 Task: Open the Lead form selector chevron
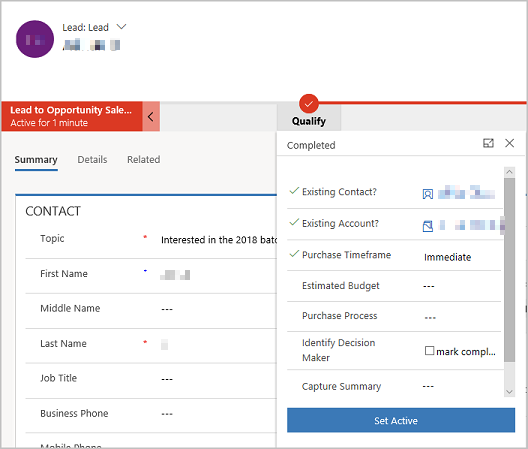point(121,27)
